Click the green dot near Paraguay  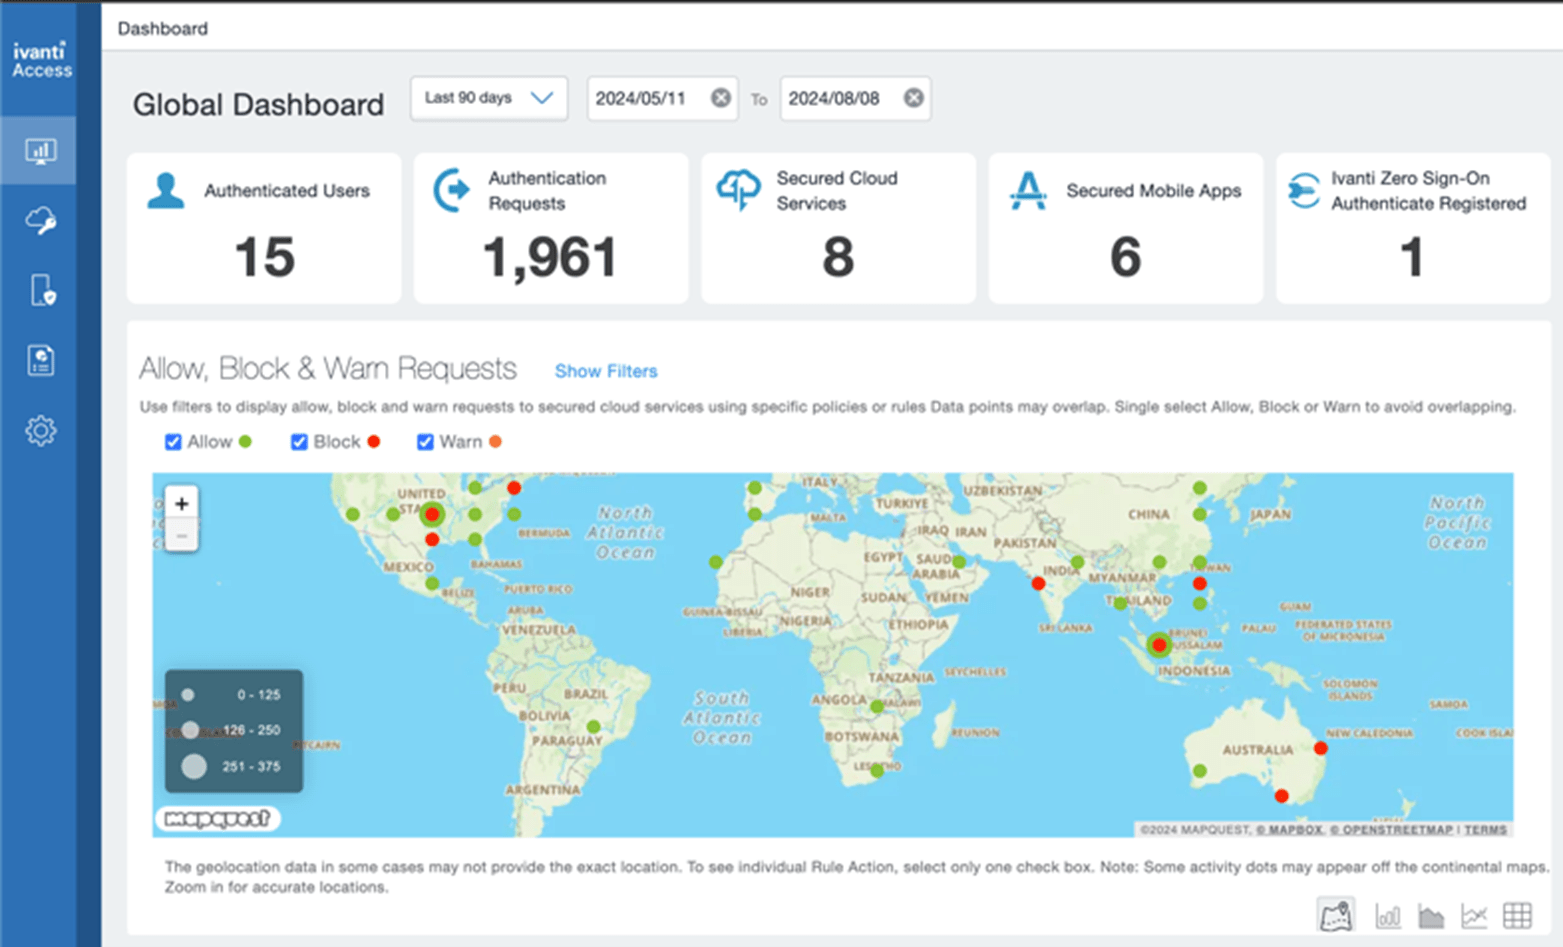tap(594, 727)
